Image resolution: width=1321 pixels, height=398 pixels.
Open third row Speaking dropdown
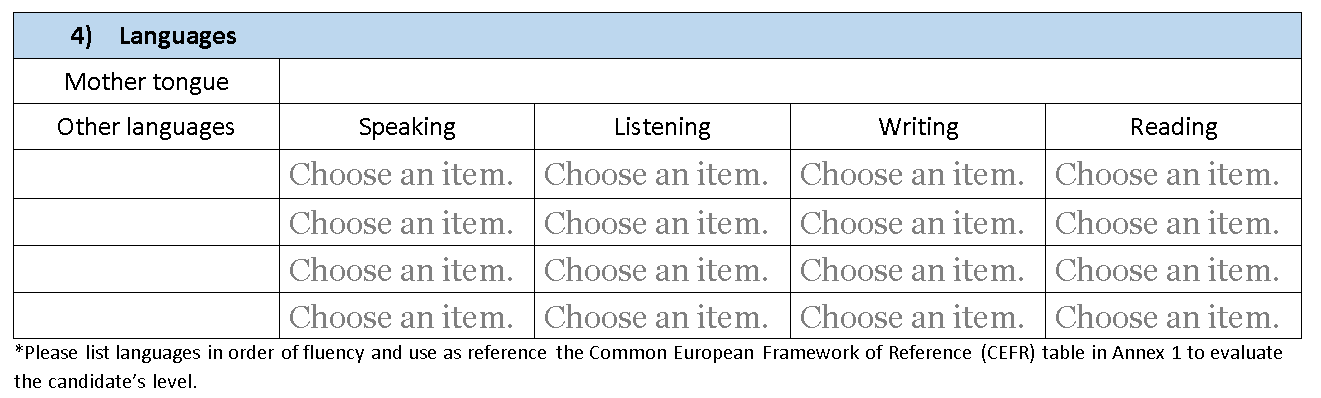coord(401,270)
